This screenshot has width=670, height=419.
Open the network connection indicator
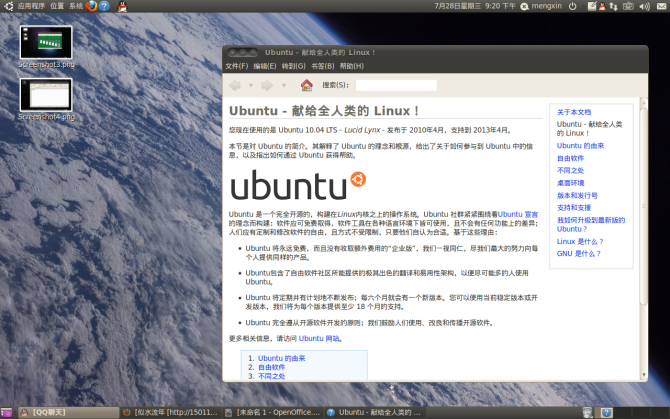[614, 6]
